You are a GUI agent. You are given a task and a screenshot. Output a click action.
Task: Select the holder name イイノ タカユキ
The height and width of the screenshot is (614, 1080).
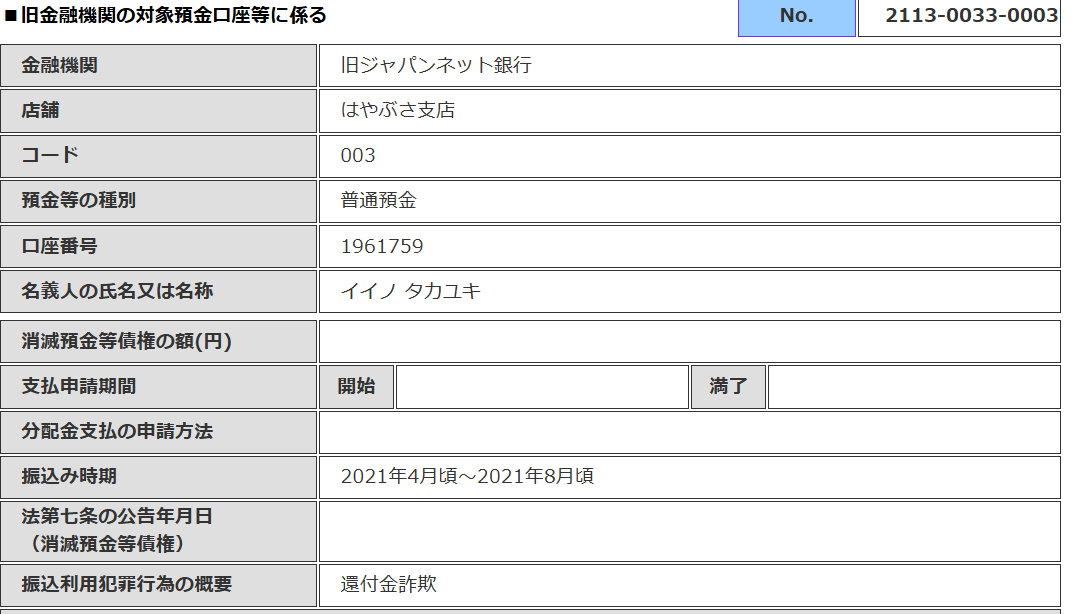[411, 291]
